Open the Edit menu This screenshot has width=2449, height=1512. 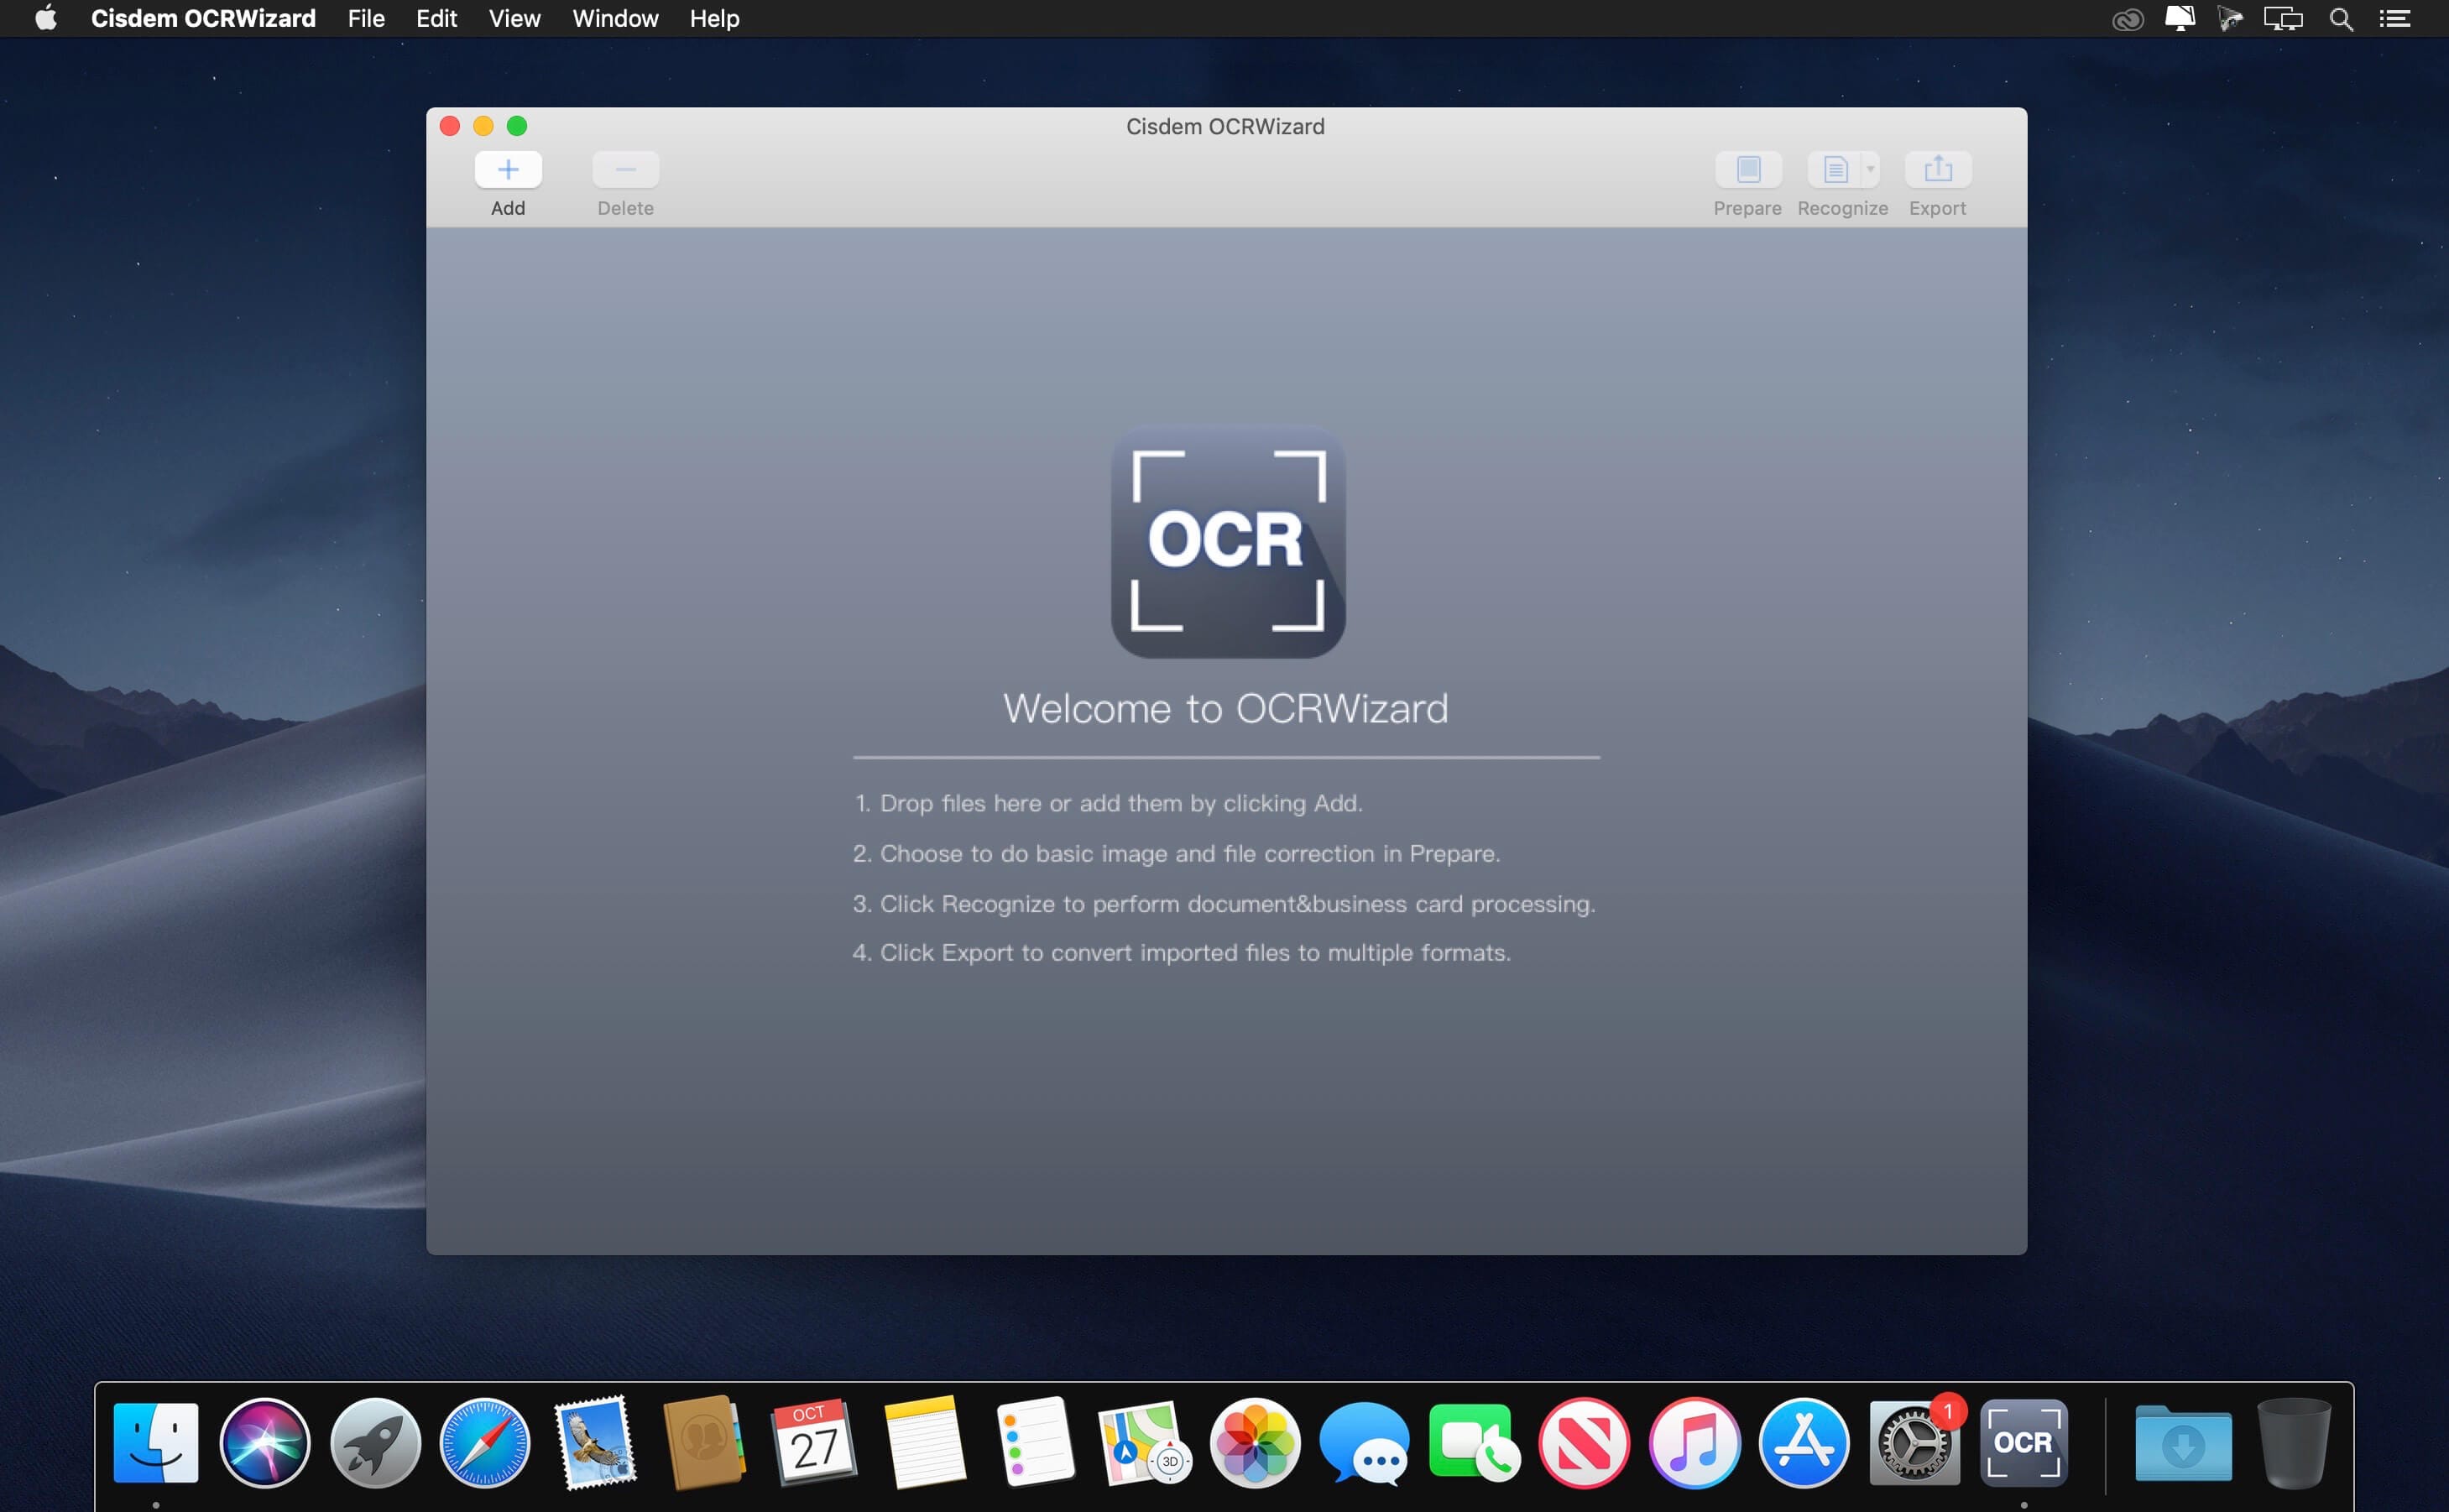436,18
